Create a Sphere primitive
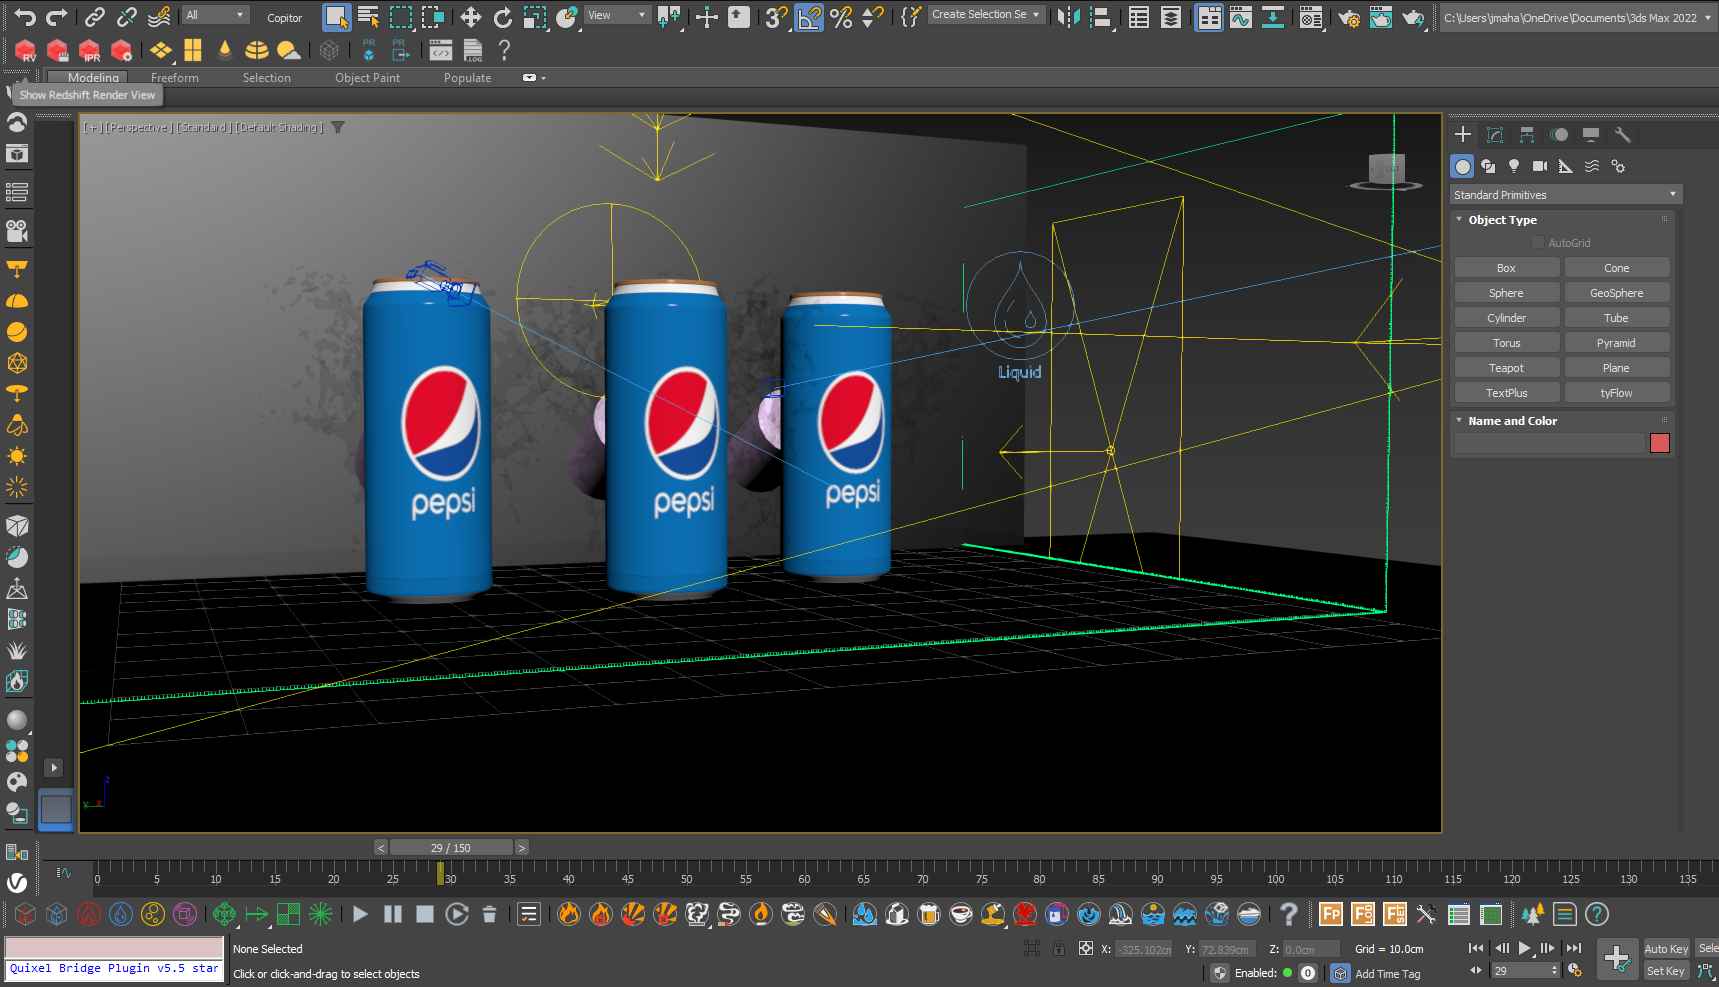The width and height of the screenshot is (1719, 987). (x=1506, y=293)
